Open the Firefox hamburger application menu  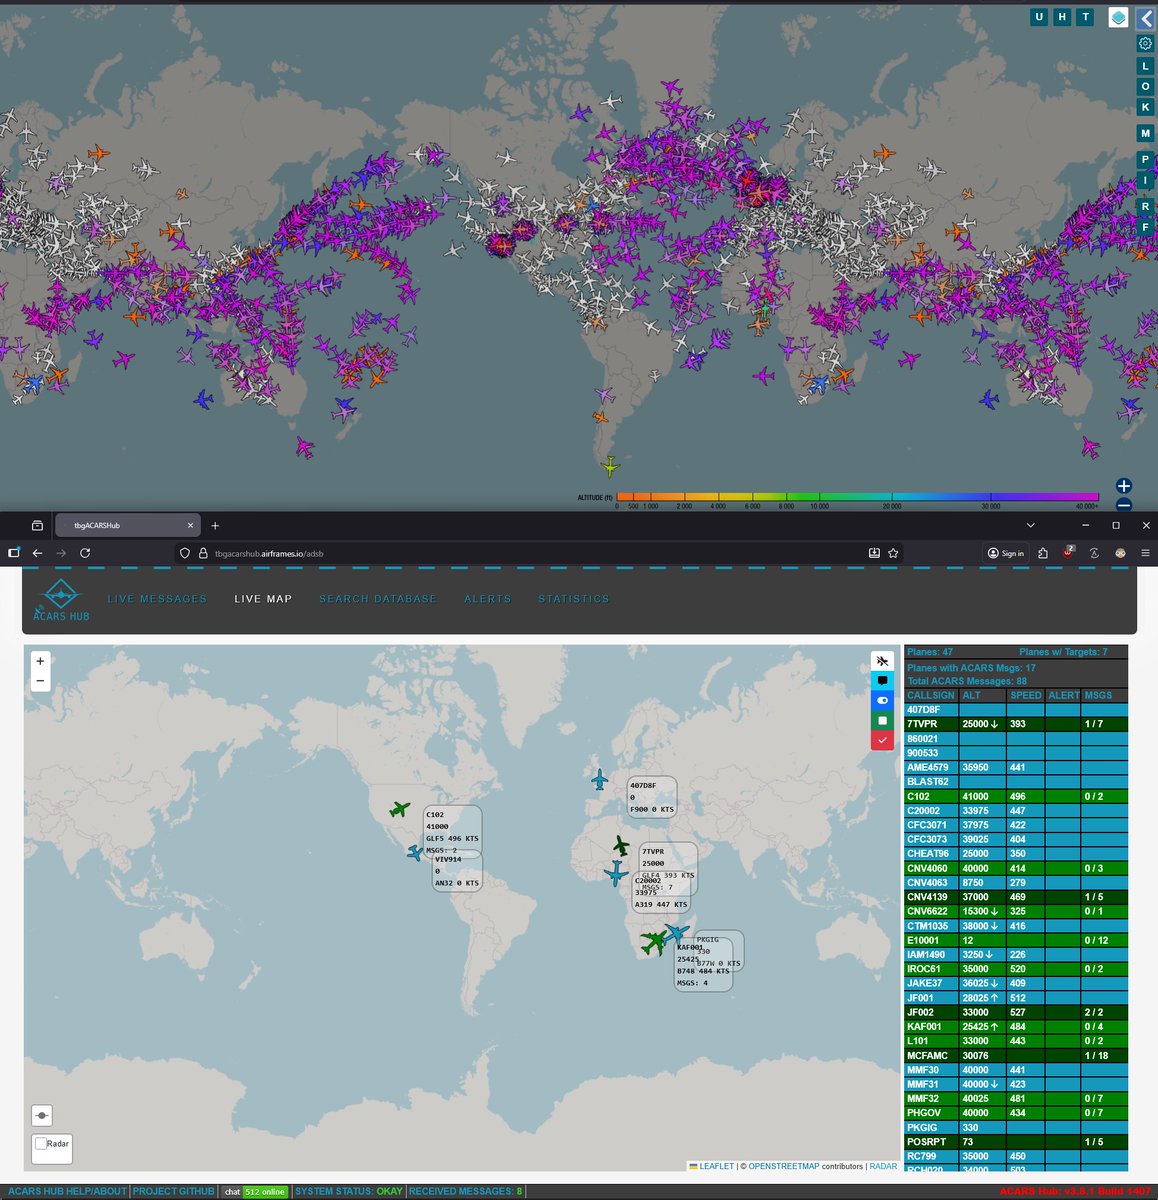point(1146,553)
